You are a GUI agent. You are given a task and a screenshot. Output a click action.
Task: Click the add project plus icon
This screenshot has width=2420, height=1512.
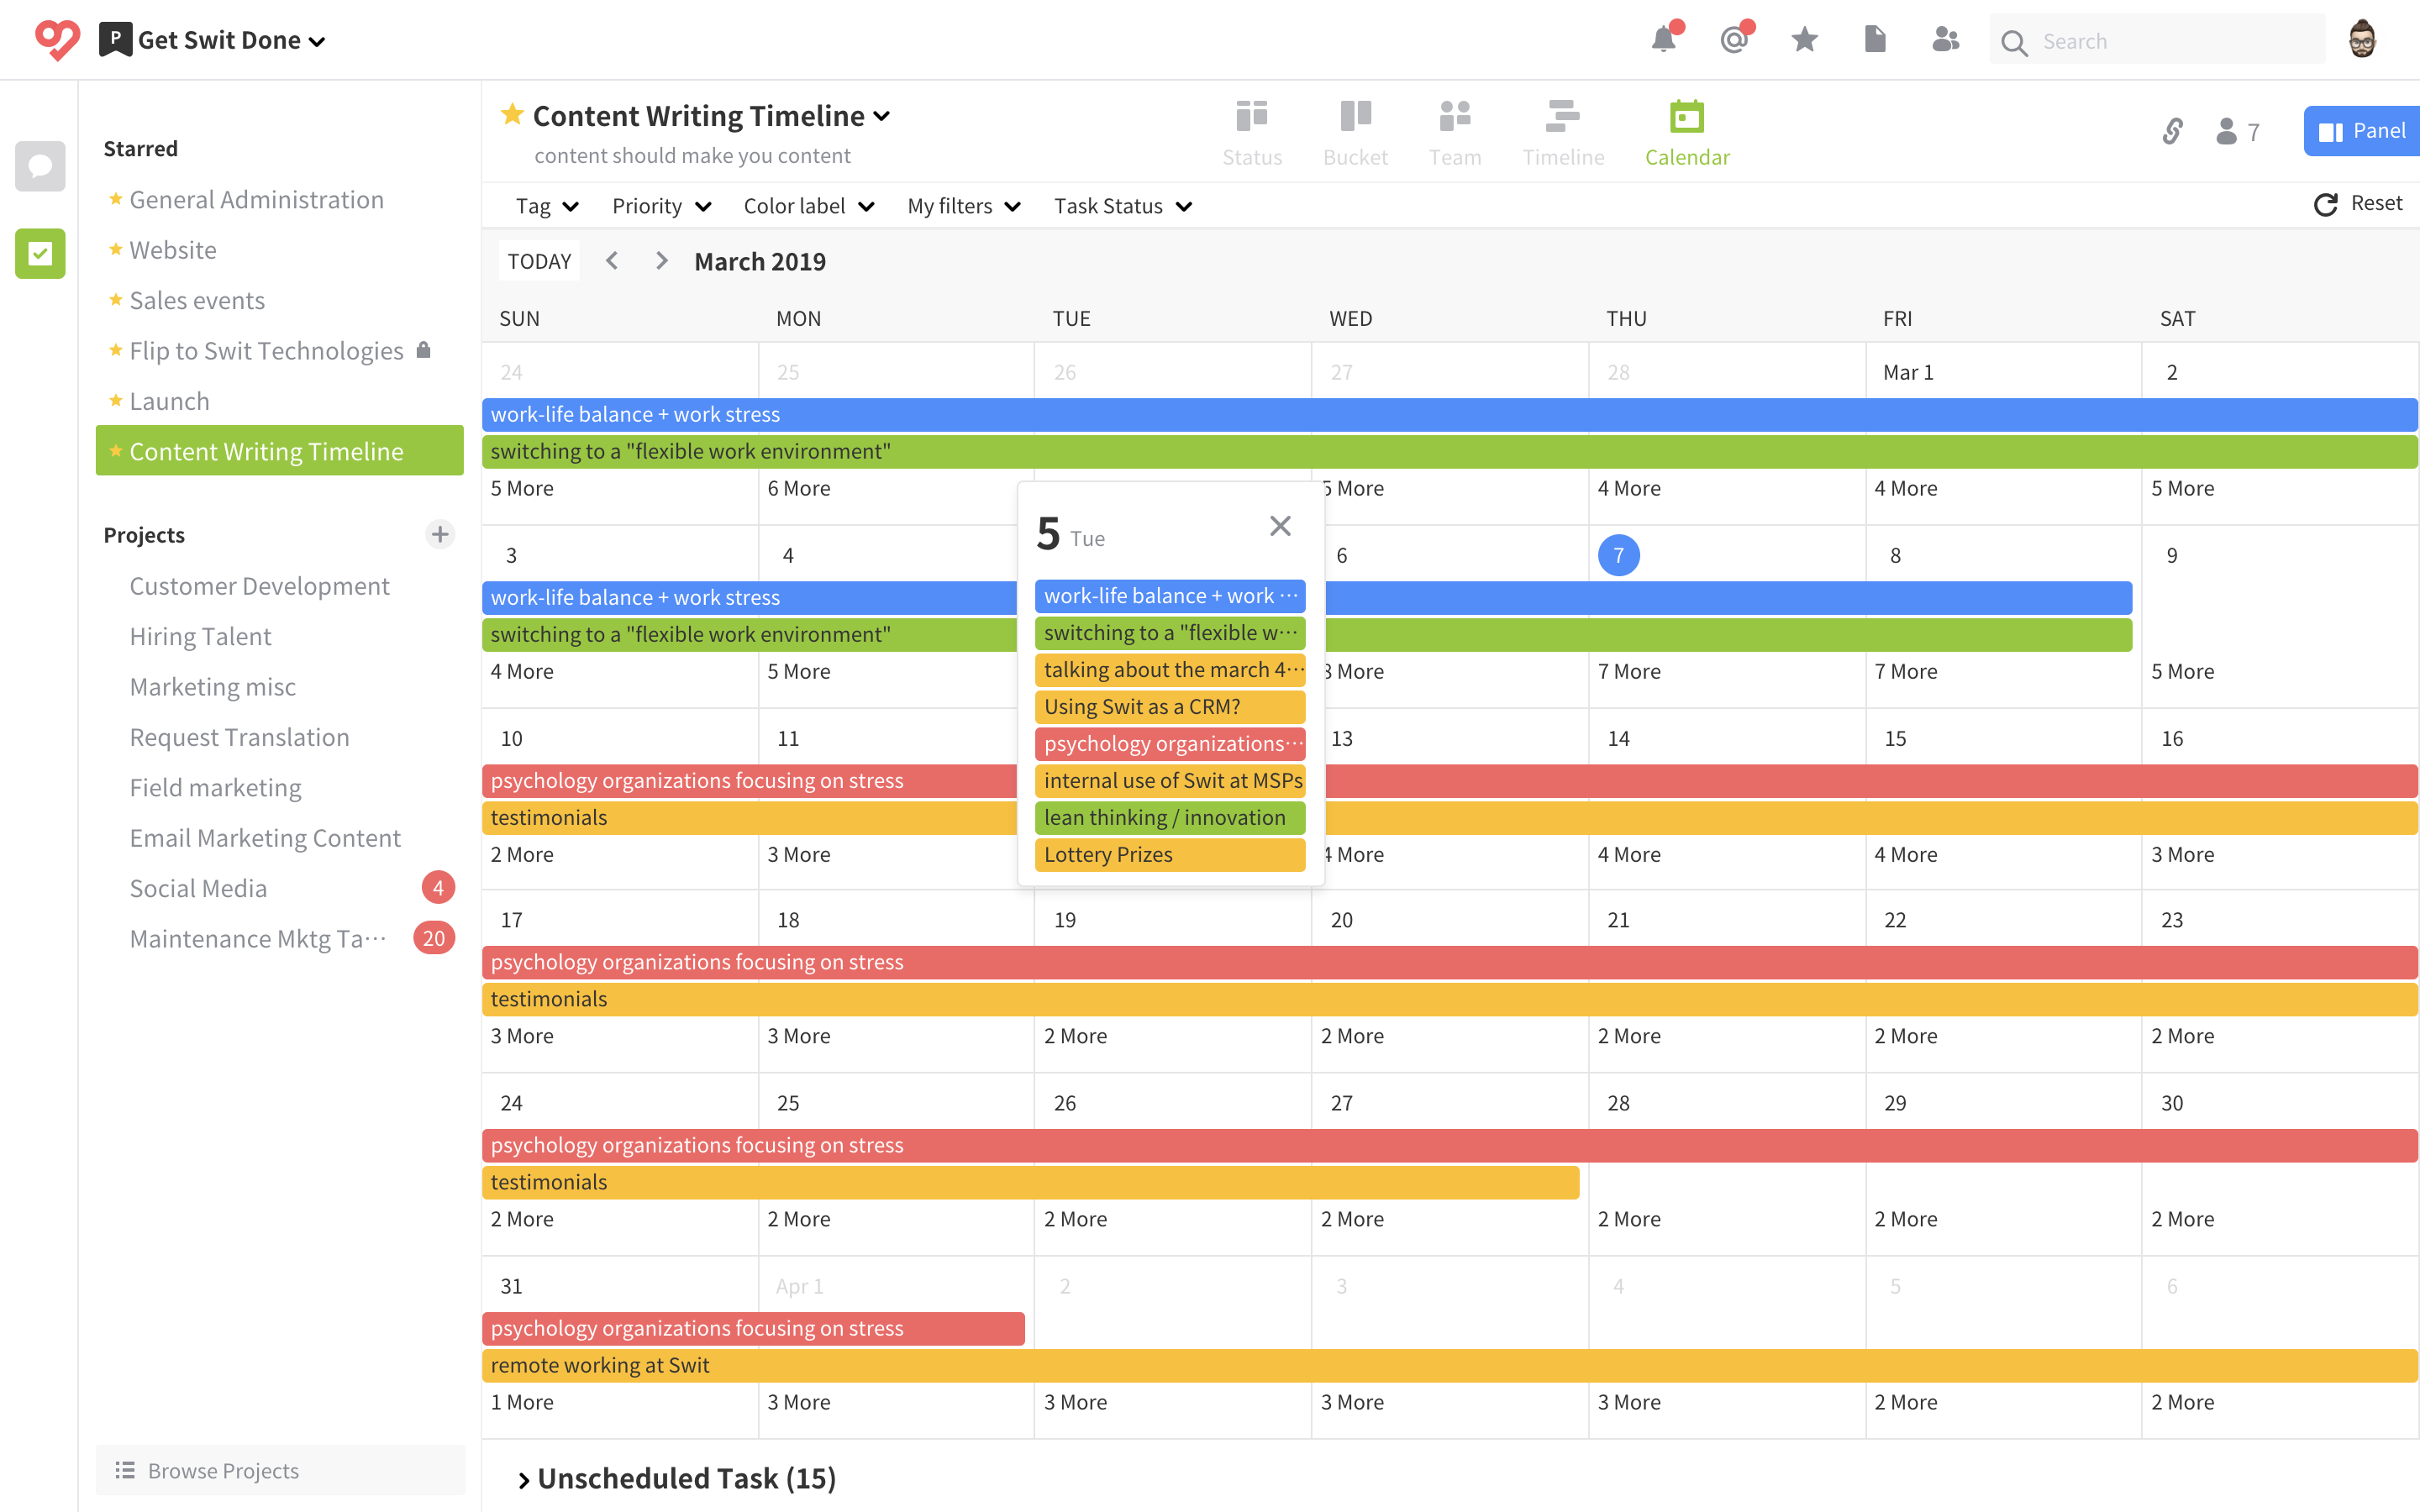click(440, 534)
